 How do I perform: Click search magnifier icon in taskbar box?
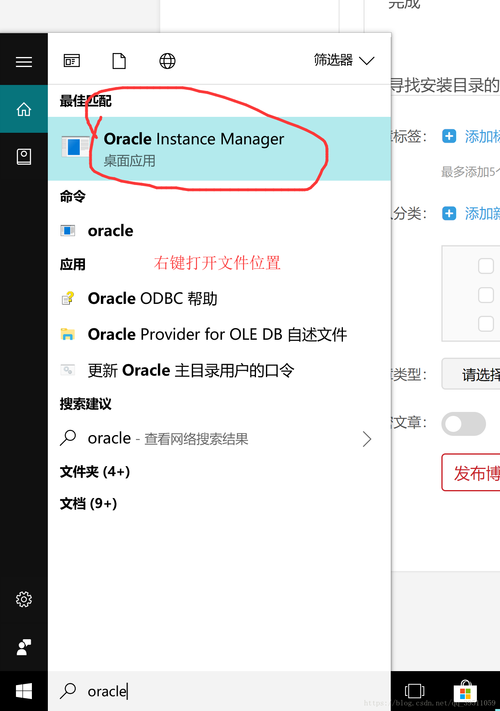click(68, 691)
